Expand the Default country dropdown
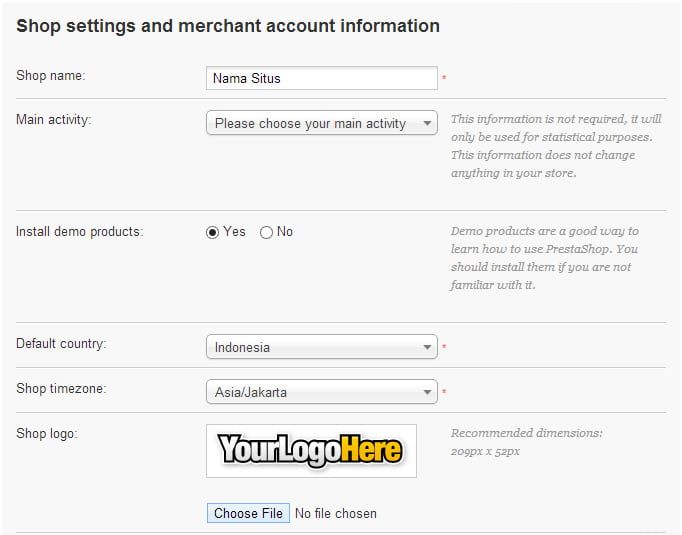The height and width of the screenshot is (535, 682). [321, 347]
